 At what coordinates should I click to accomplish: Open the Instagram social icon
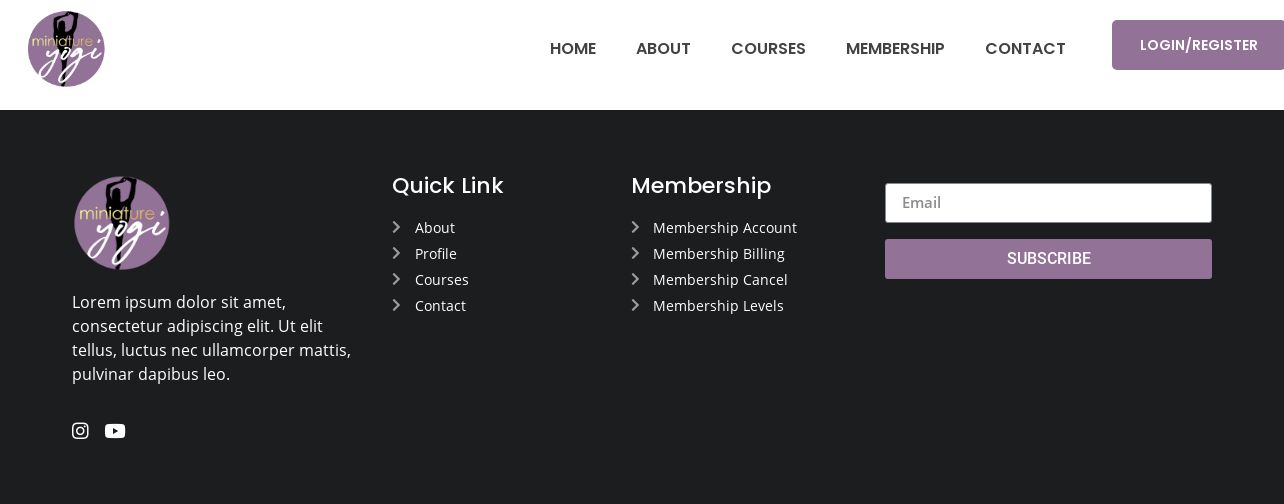point(80,431)
